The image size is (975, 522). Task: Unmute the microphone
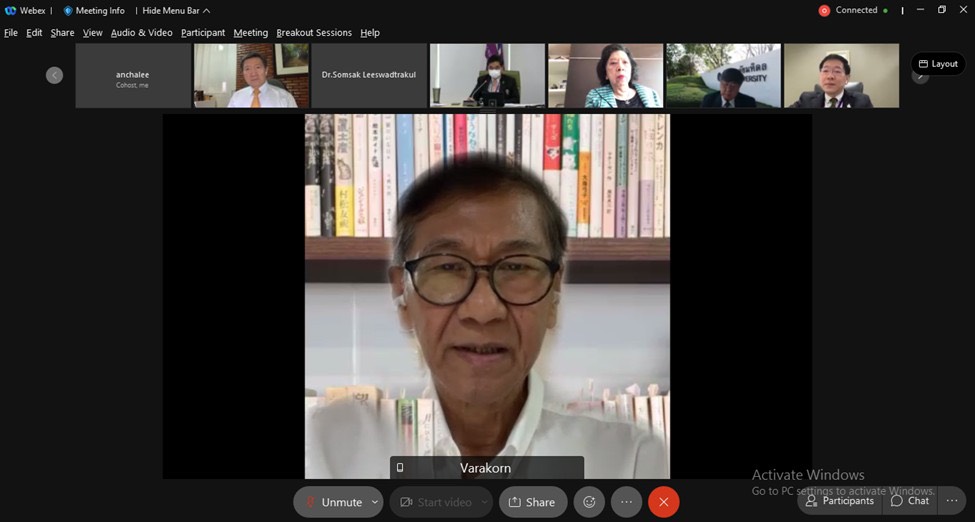point(332,502)
